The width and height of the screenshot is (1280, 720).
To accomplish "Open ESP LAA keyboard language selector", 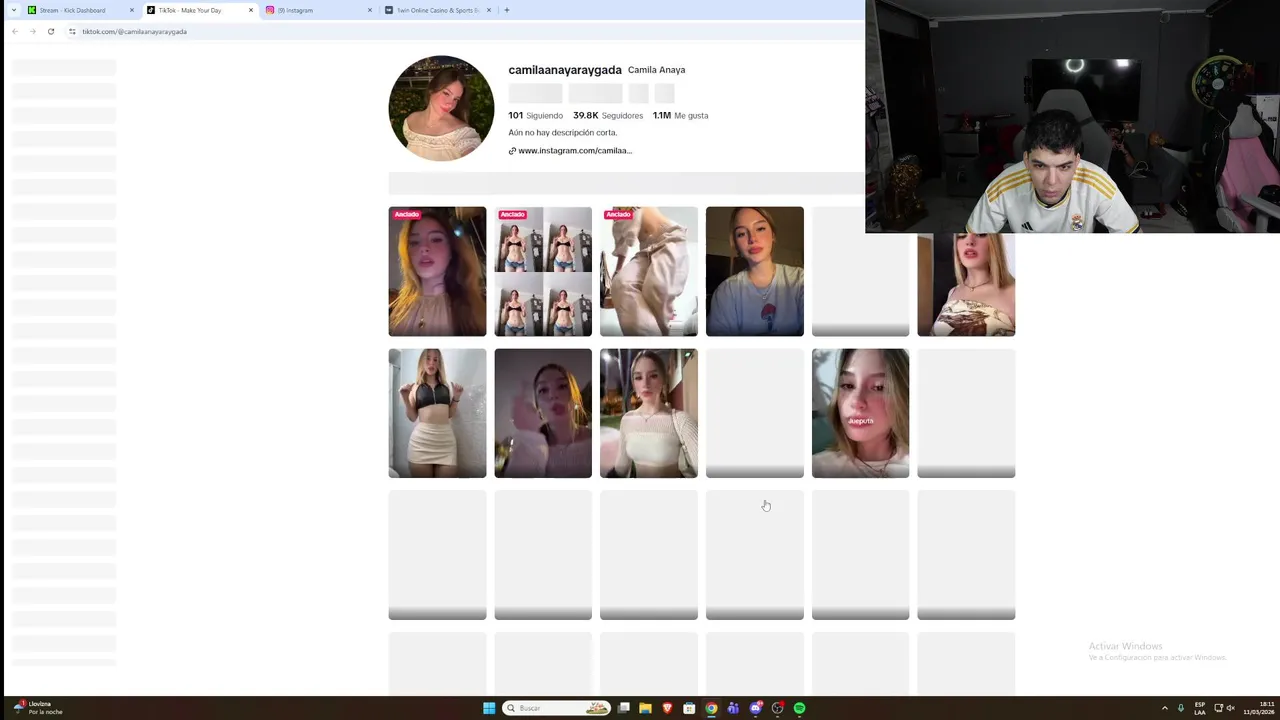I will (1200, 708).
